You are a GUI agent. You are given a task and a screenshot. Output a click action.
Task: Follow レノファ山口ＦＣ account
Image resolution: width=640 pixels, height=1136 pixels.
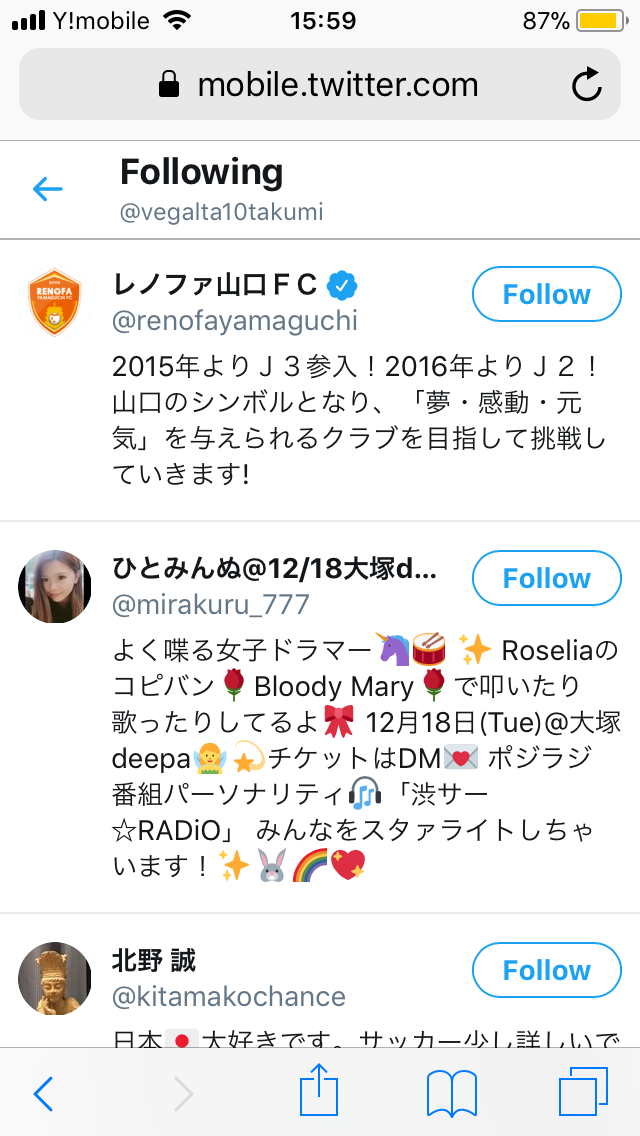tap(546, 295)
